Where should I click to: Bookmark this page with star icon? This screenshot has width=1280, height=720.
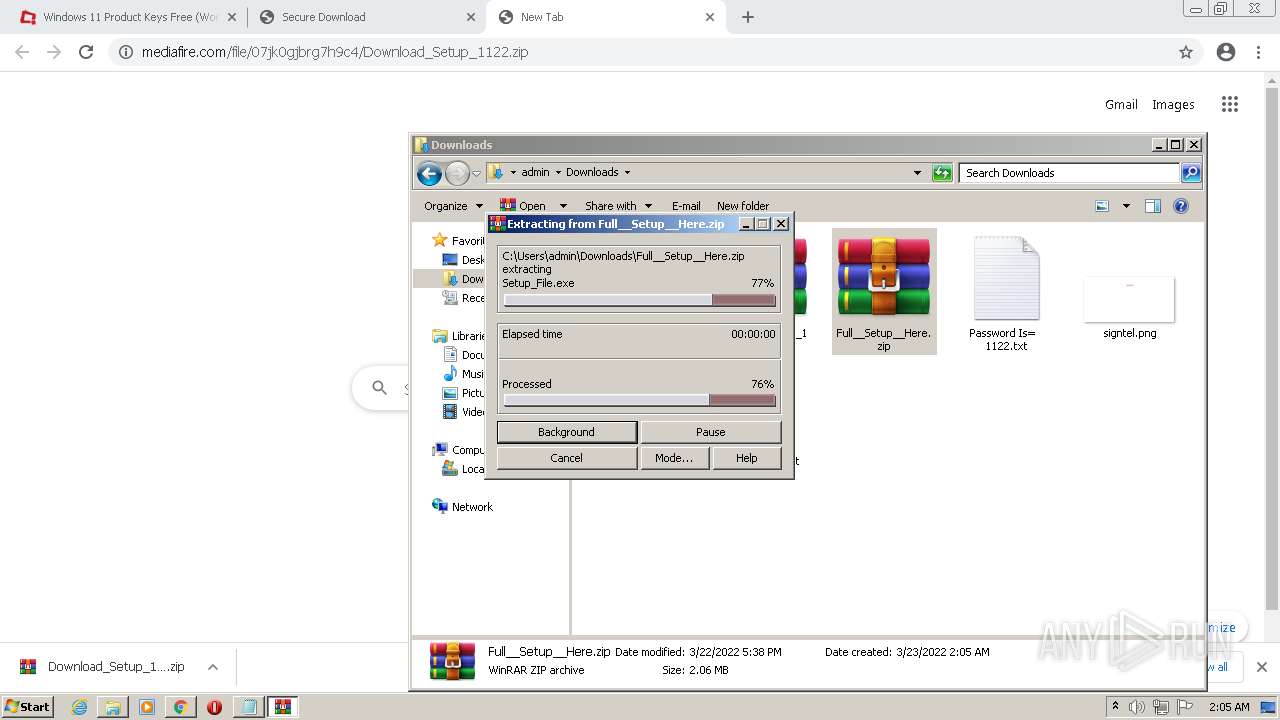1186,52
